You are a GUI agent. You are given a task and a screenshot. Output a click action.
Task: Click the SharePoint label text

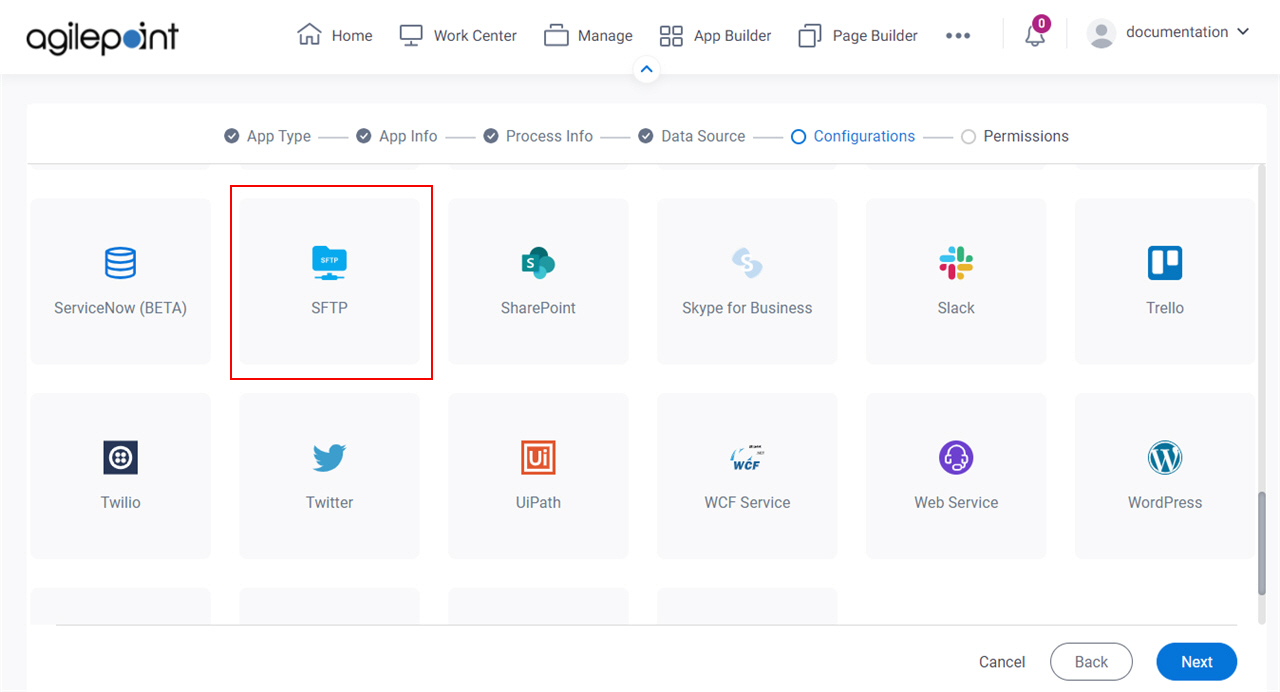pos(538,308)
